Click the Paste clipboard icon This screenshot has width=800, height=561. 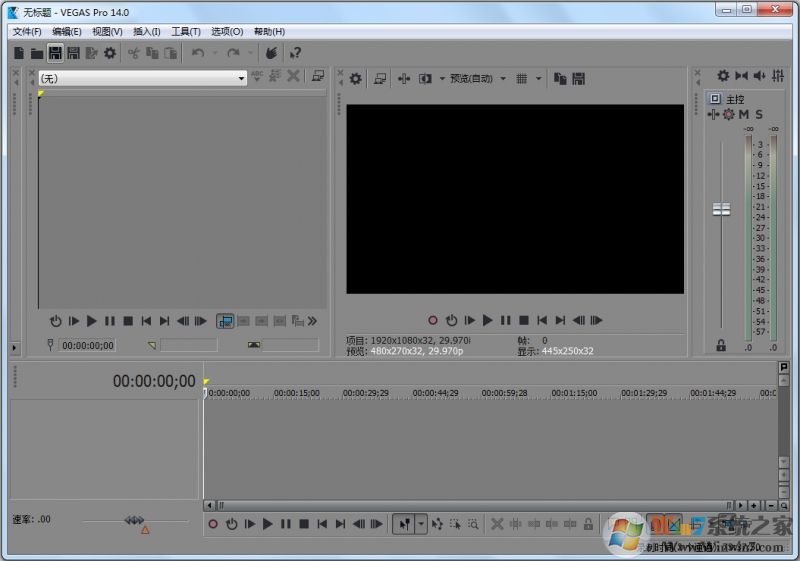(x=170, y=53)
